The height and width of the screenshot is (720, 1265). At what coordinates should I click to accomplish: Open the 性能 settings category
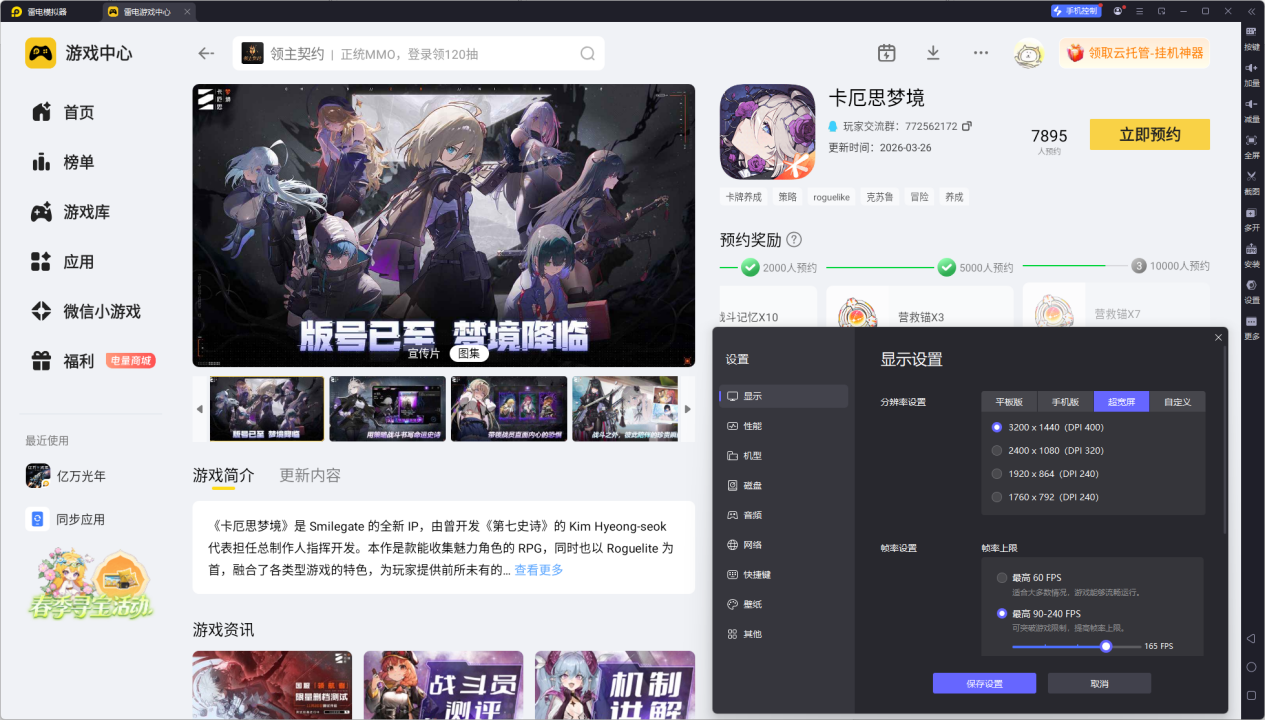click(783, 426)
